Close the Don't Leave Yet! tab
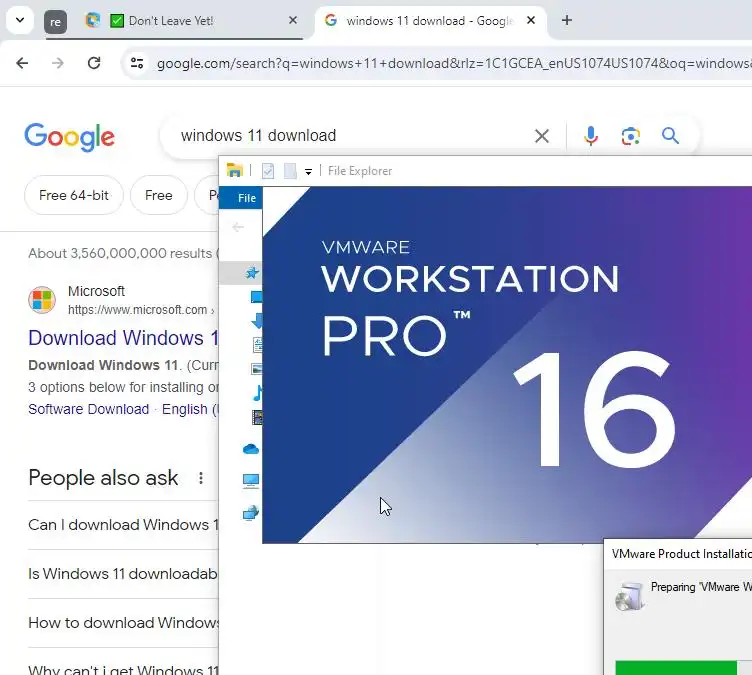 point(293,20)
